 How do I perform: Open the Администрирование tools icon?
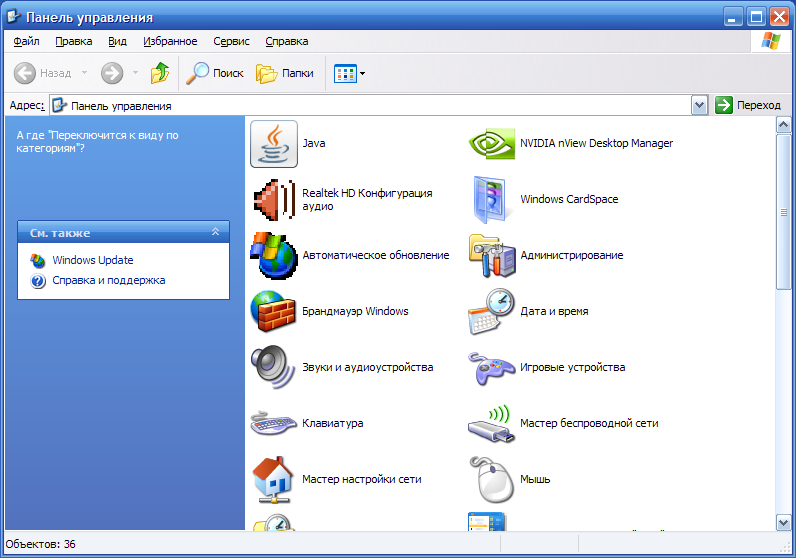(x=491, y=255)
